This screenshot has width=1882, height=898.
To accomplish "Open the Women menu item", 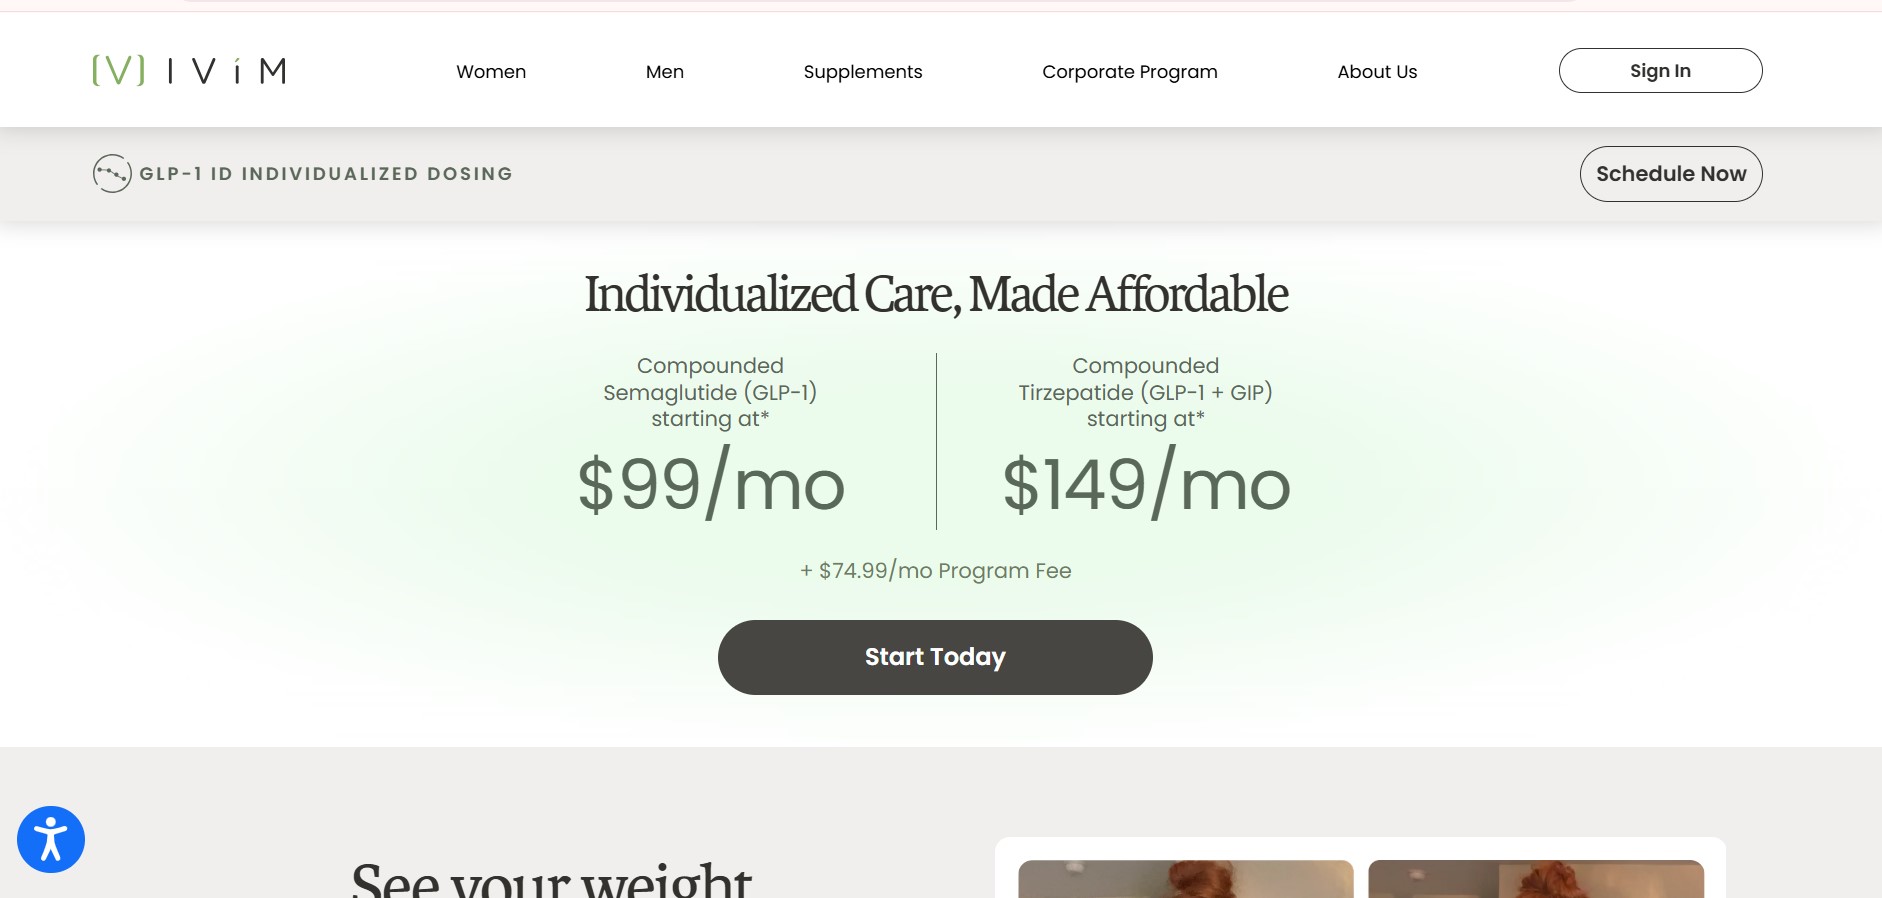I will (491, 72).
